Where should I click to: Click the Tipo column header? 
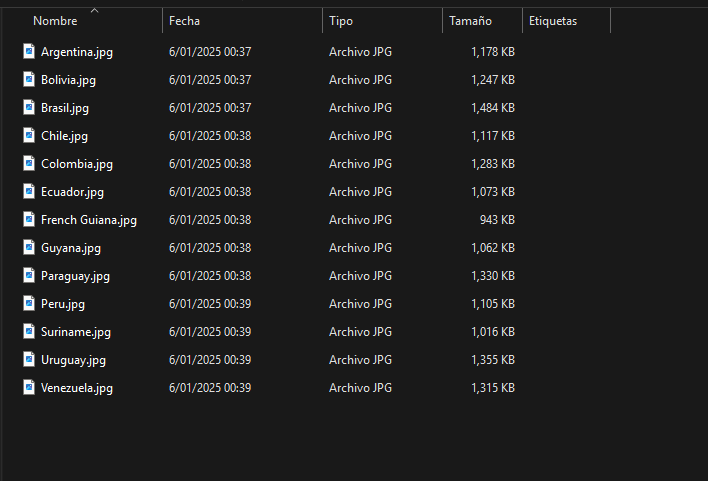coord(341,21)
